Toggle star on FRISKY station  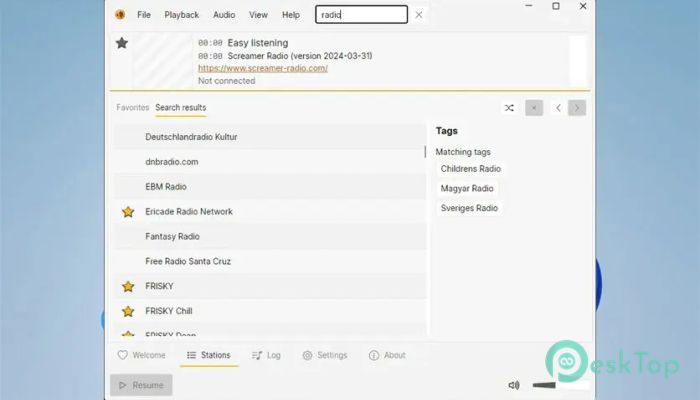coord(128,286)
